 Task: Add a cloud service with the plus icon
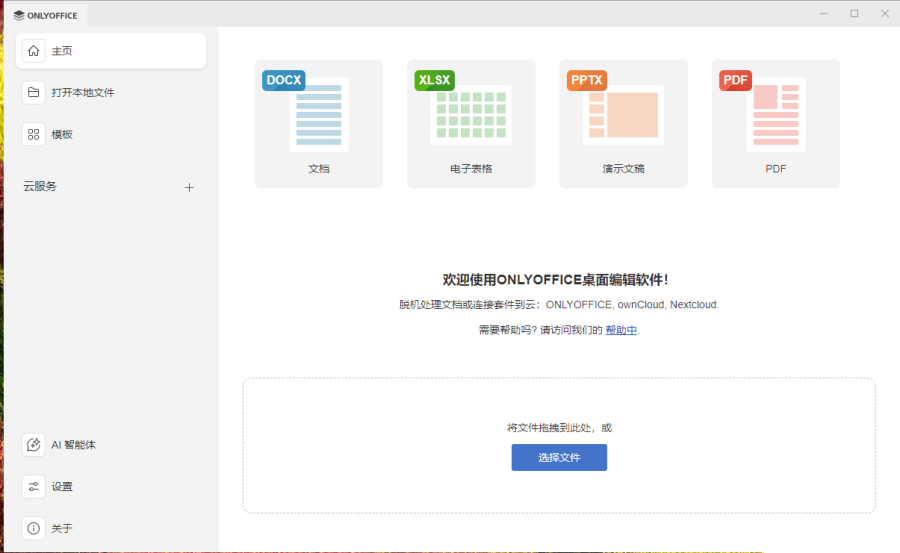tap(189, 187)
